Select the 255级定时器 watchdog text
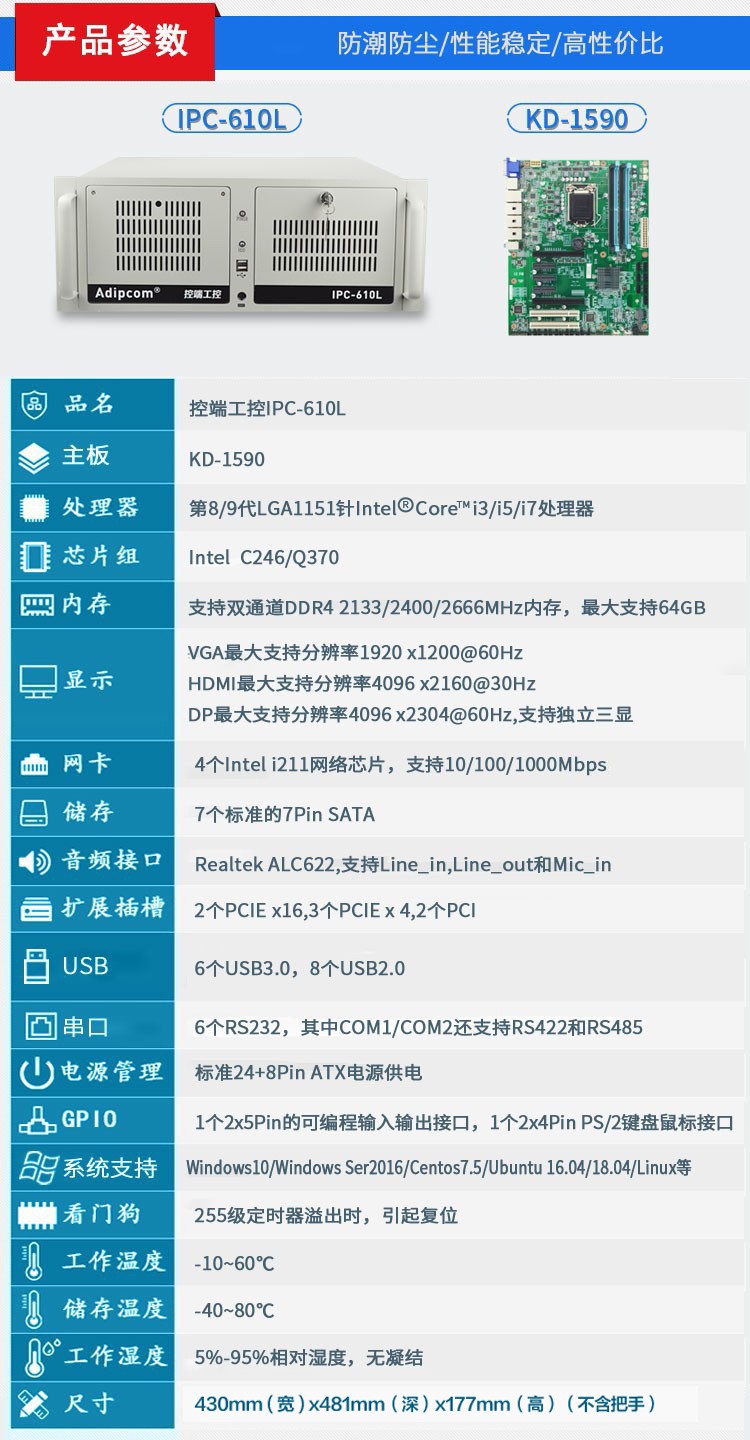Screen dimensions: 750x1440 [326, 1216]
